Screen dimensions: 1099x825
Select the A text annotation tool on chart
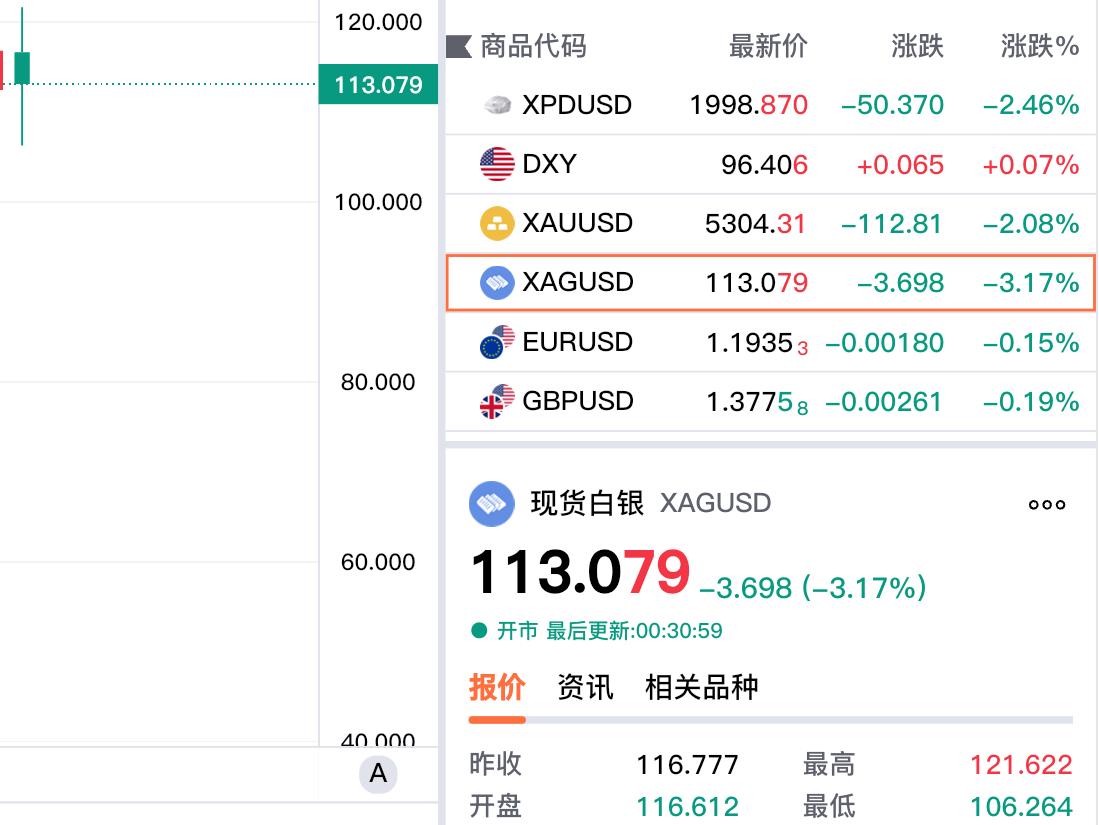pyautogui.click(x=377, y=774)
